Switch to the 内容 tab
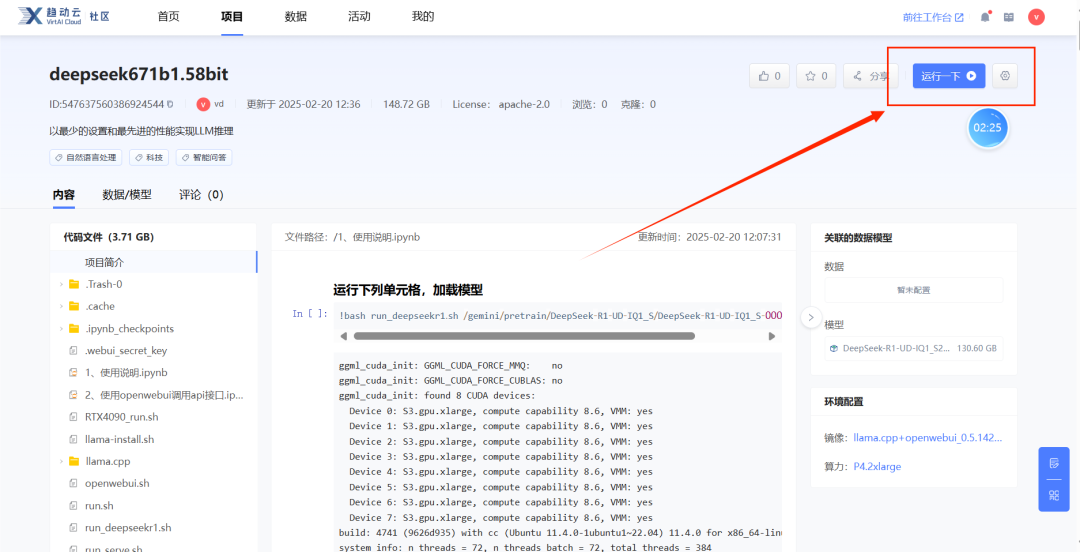The image size is (1080, 552). (x=64, y=195)
